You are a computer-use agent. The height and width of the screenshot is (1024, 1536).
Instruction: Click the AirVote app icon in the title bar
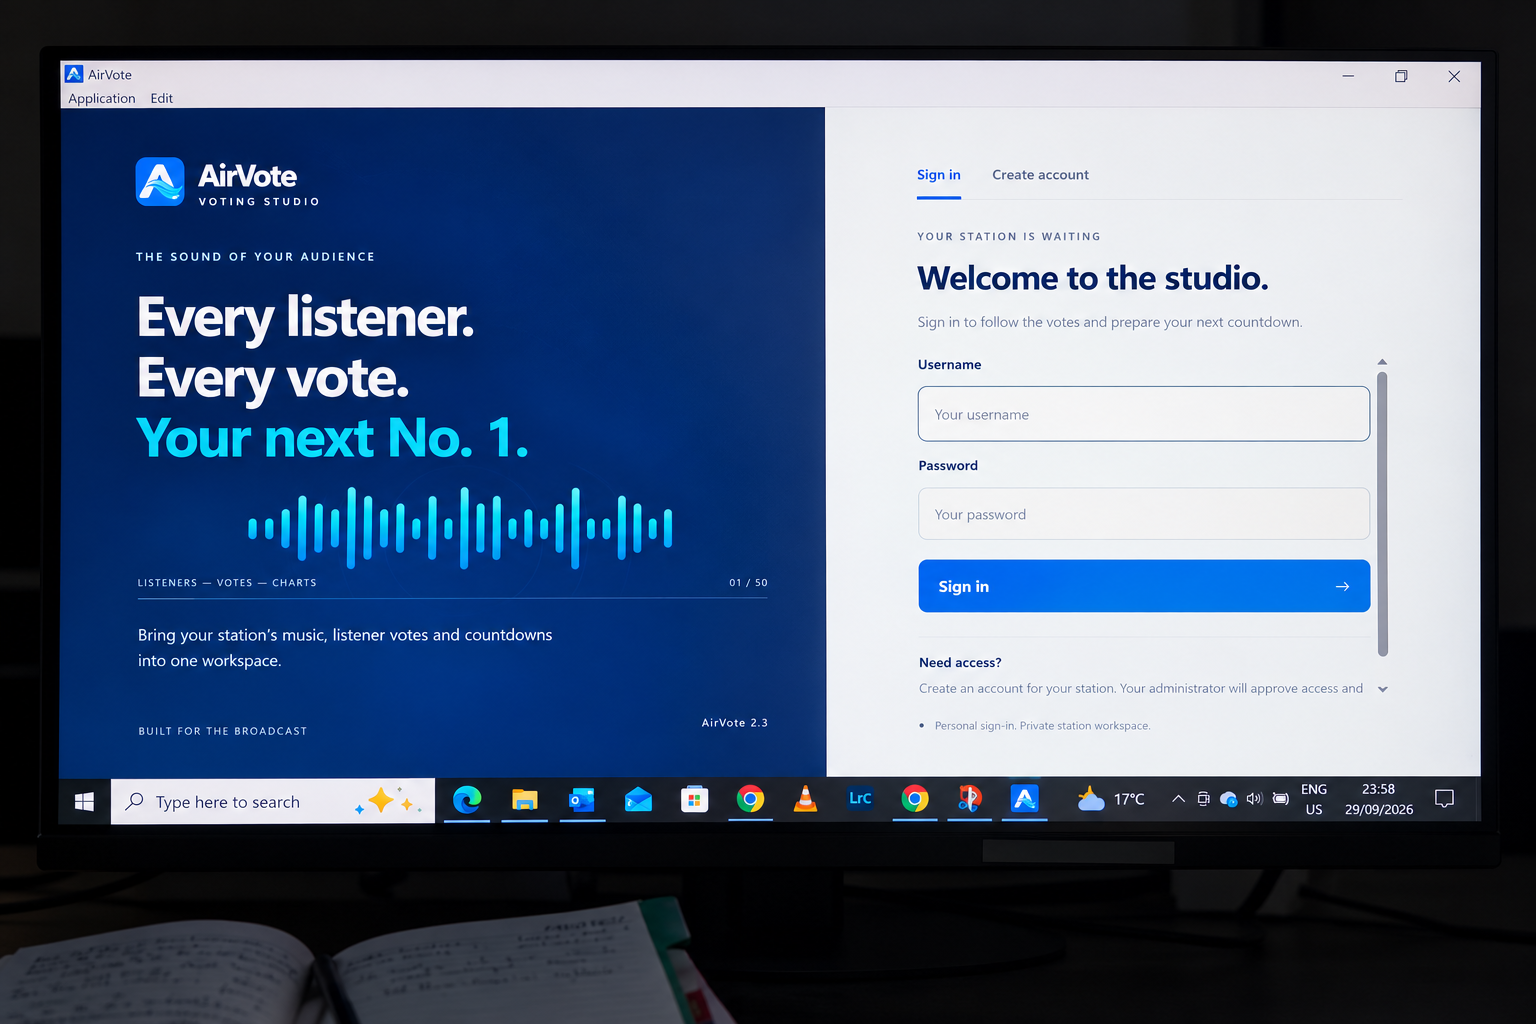(73, 74)
